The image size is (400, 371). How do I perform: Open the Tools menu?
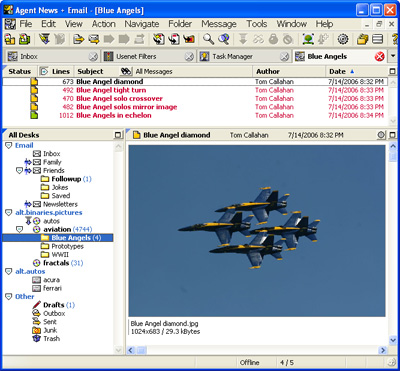tap(257, 24)
